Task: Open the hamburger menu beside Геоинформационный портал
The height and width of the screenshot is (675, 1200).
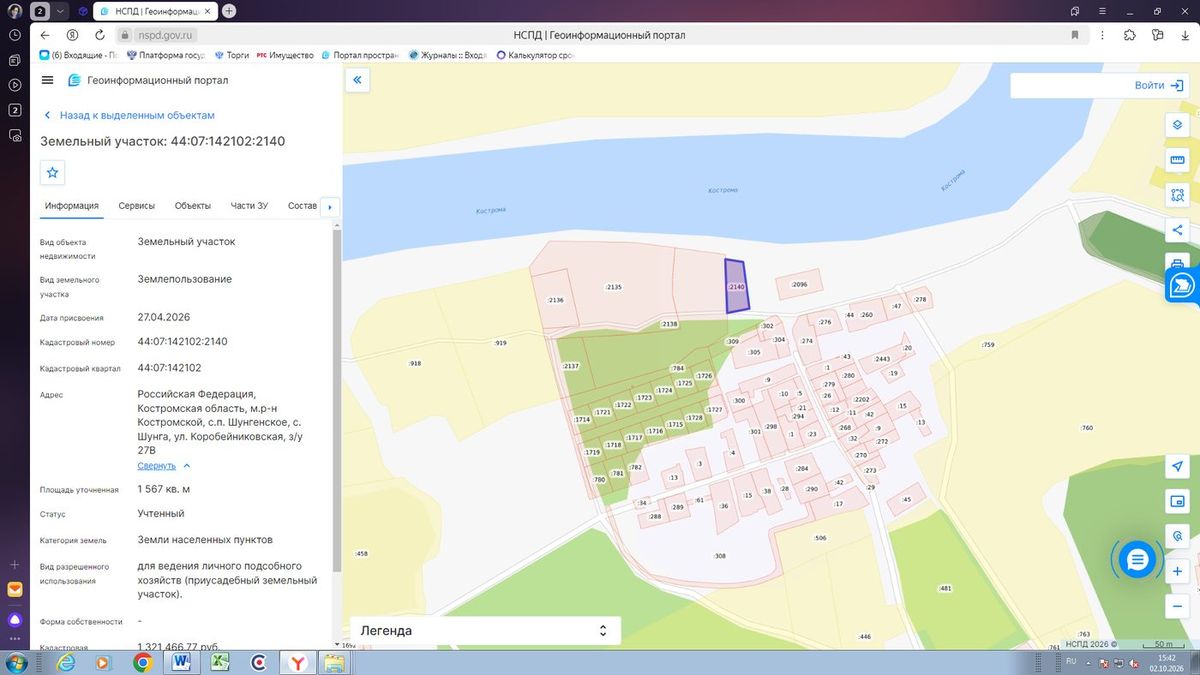Action: pyautogui.click(x=47, y=80)
